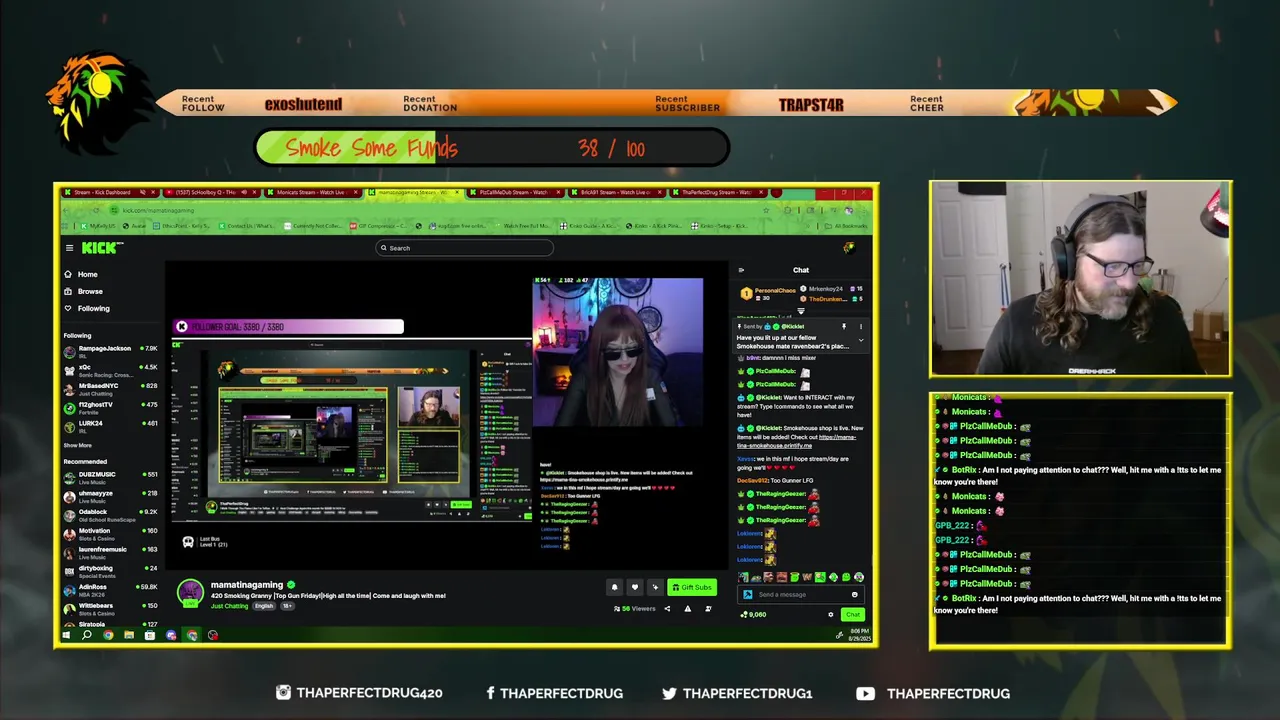Click the notification bell button under stream
1280x720 pixels.
(x=614, y=588)
